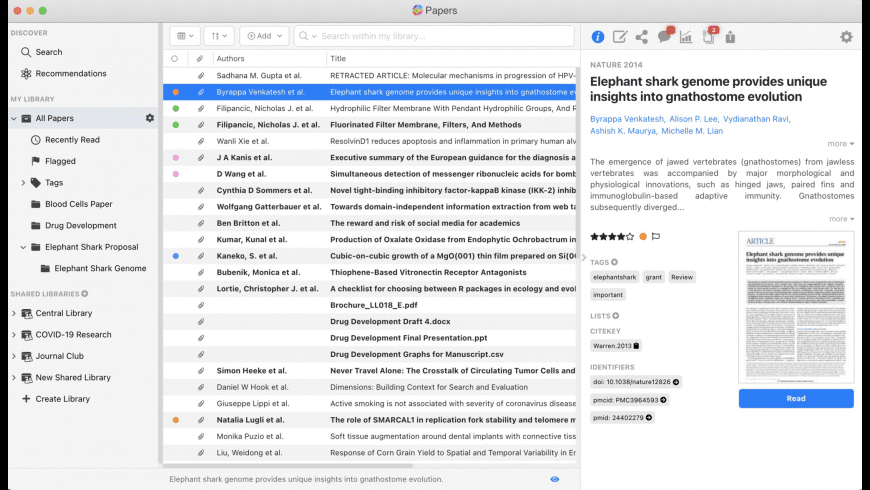The width and height of the screenshot is (870, 490).
Task: Set rating to first star
Action: point(594,236)
